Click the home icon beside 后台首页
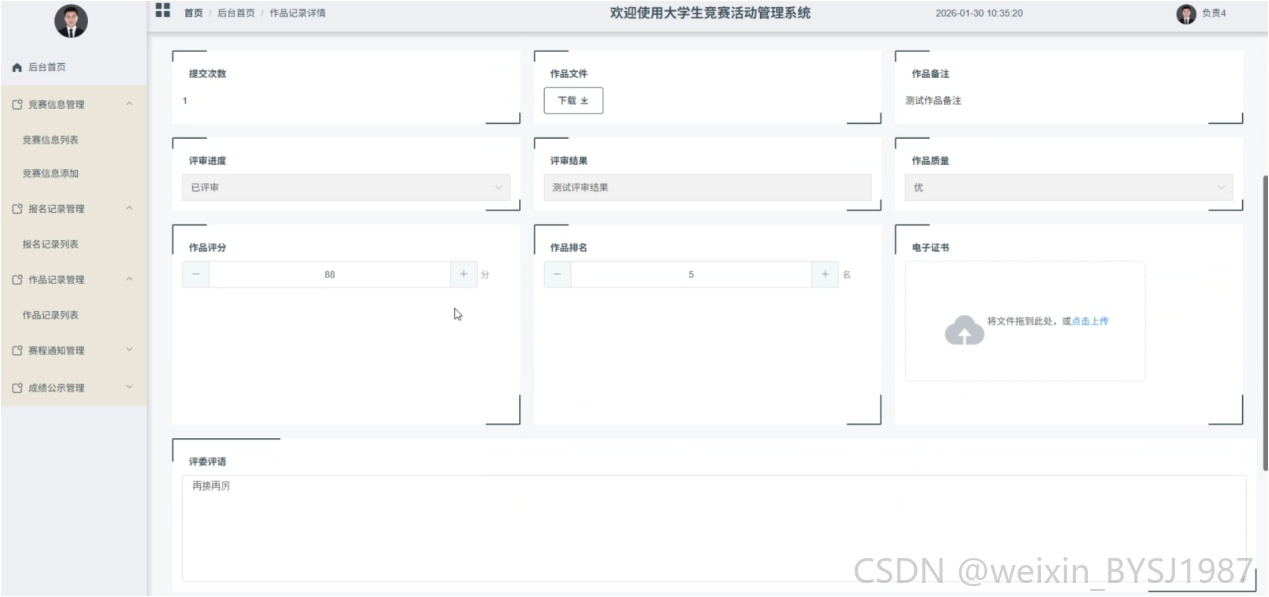 [x=16, y=67]
